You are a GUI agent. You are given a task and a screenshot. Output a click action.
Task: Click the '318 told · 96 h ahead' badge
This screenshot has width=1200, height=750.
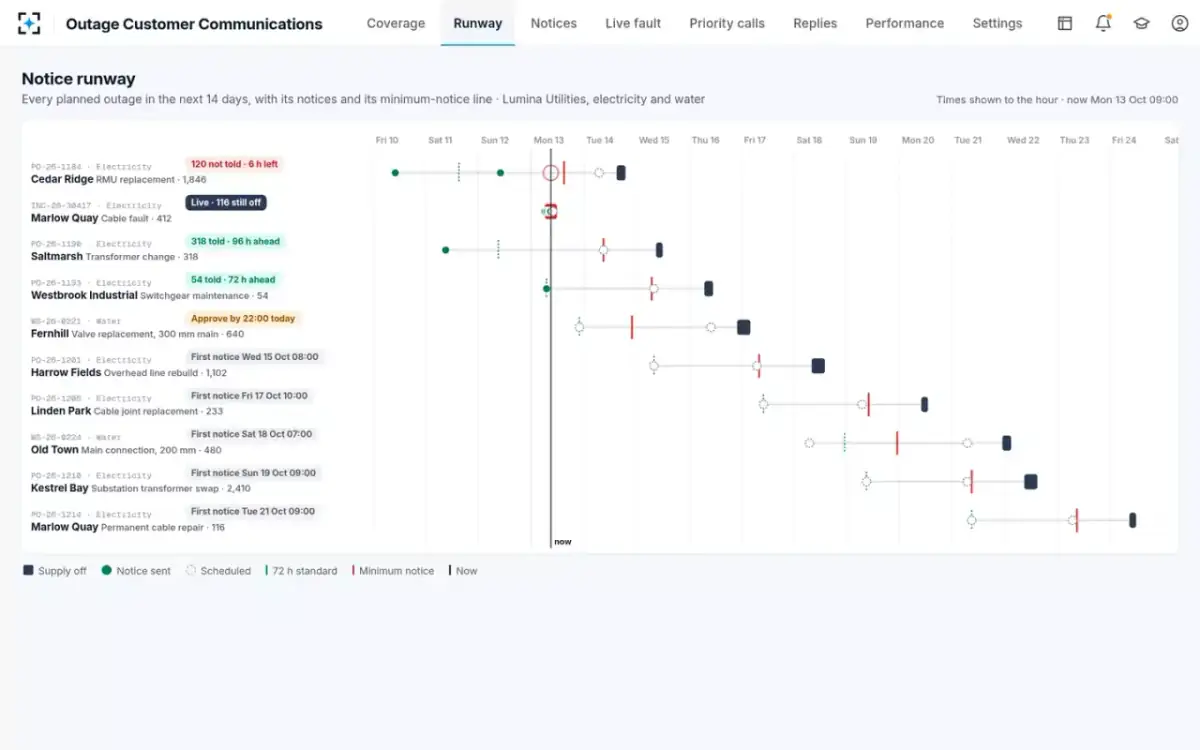click(x=236, y=241)
